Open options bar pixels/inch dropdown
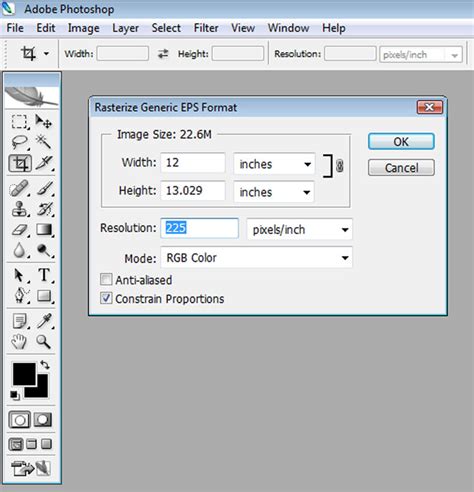 coord(421,55)
